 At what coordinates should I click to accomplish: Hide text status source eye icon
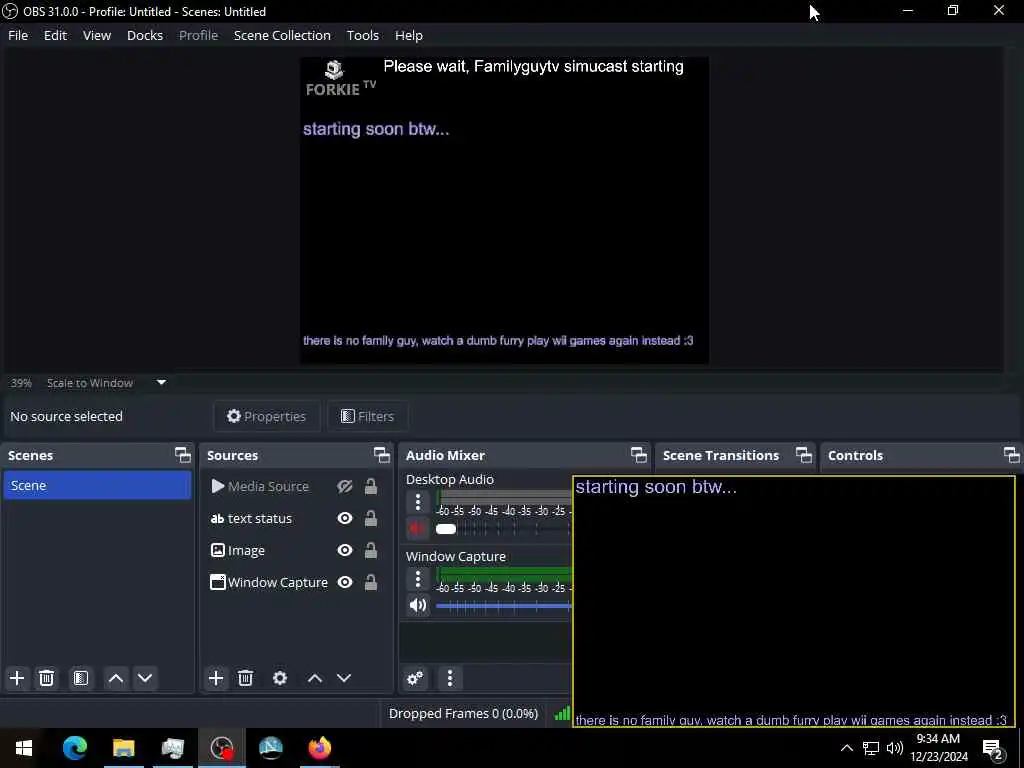pos(345,519)
